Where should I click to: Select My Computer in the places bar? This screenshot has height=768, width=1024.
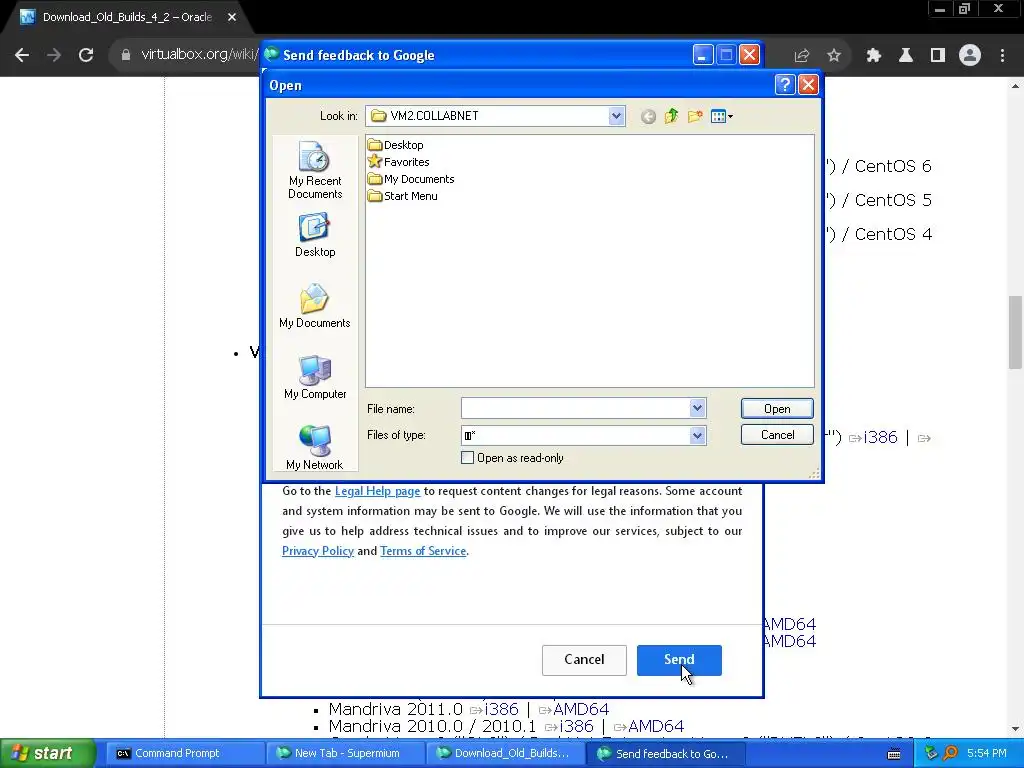[x=315, y=377]
